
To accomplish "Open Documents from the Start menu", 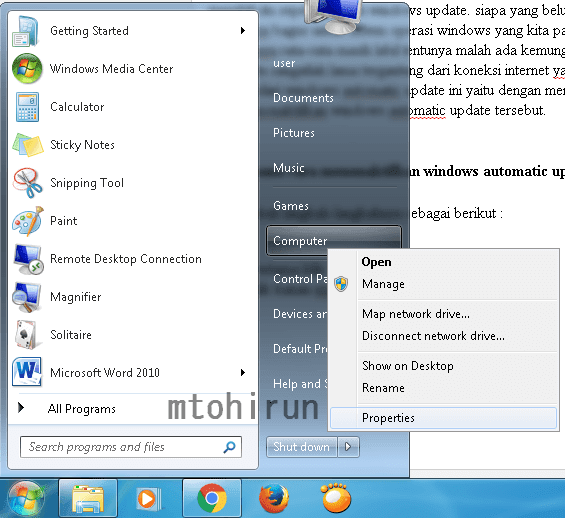I will [303, 98].
